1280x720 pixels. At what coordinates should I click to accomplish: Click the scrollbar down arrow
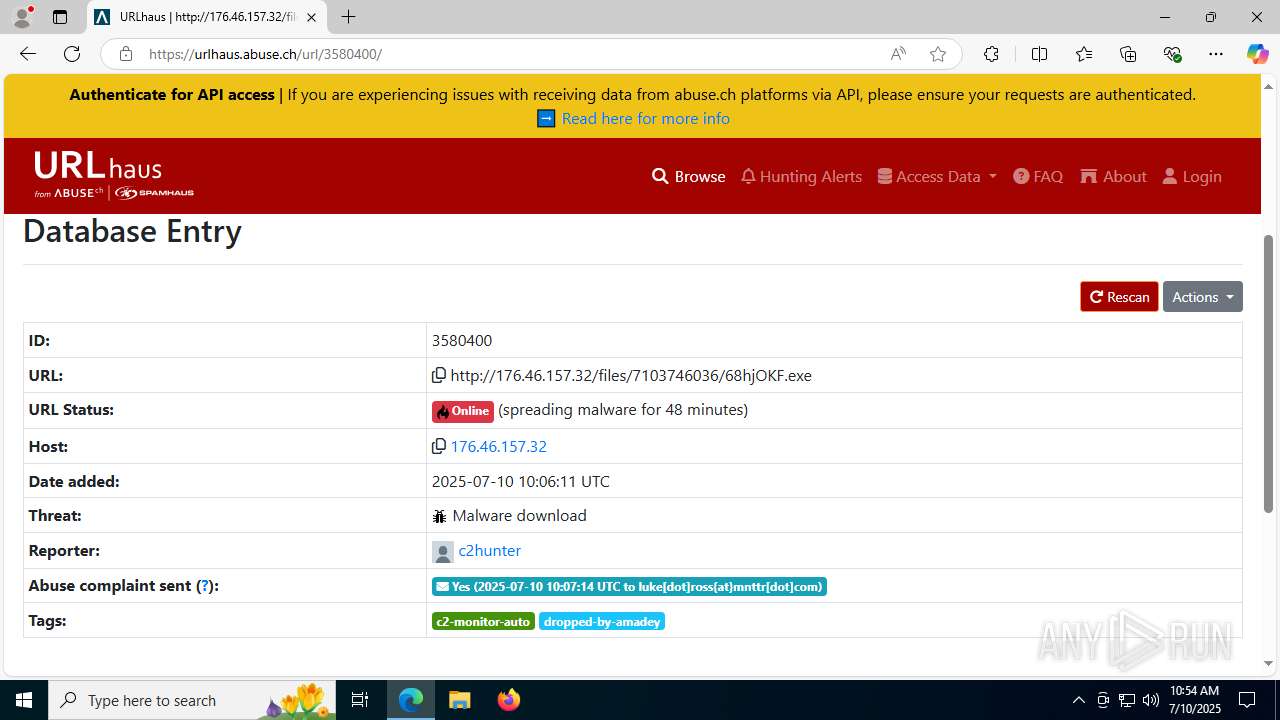click(x=1269, y=663)
